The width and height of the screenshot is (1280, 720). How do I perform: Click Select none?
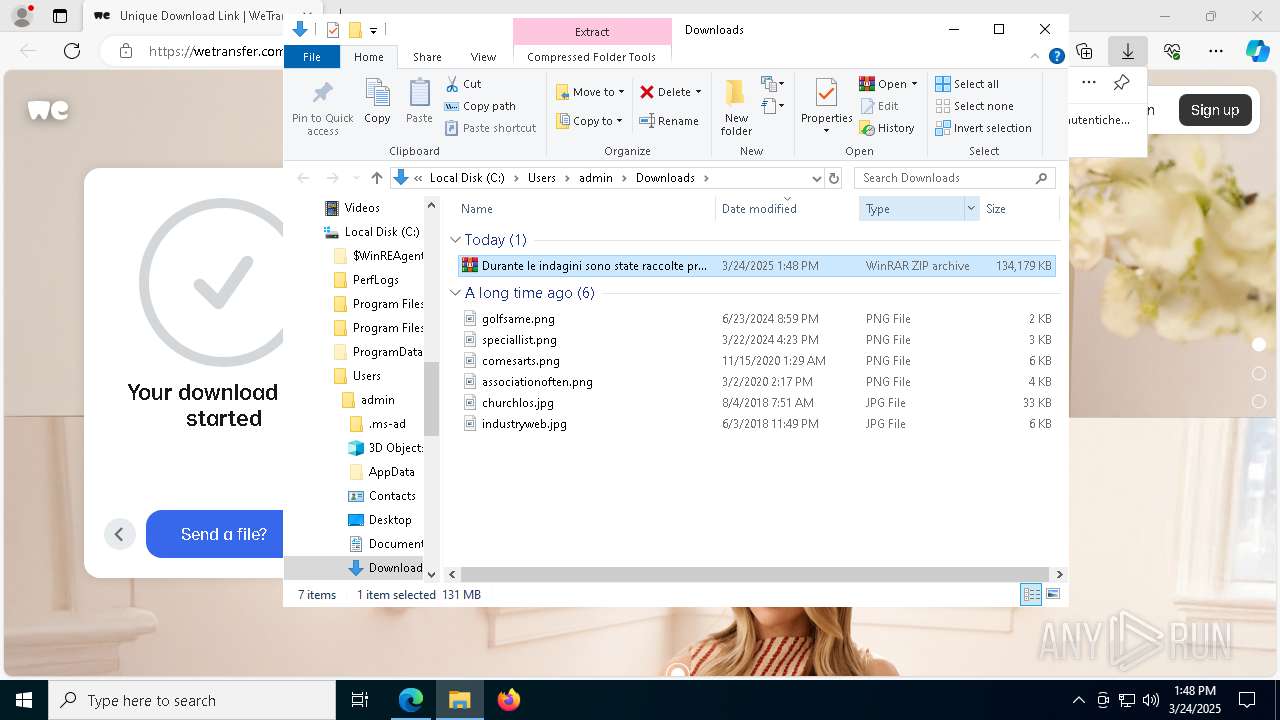(974, 106)
